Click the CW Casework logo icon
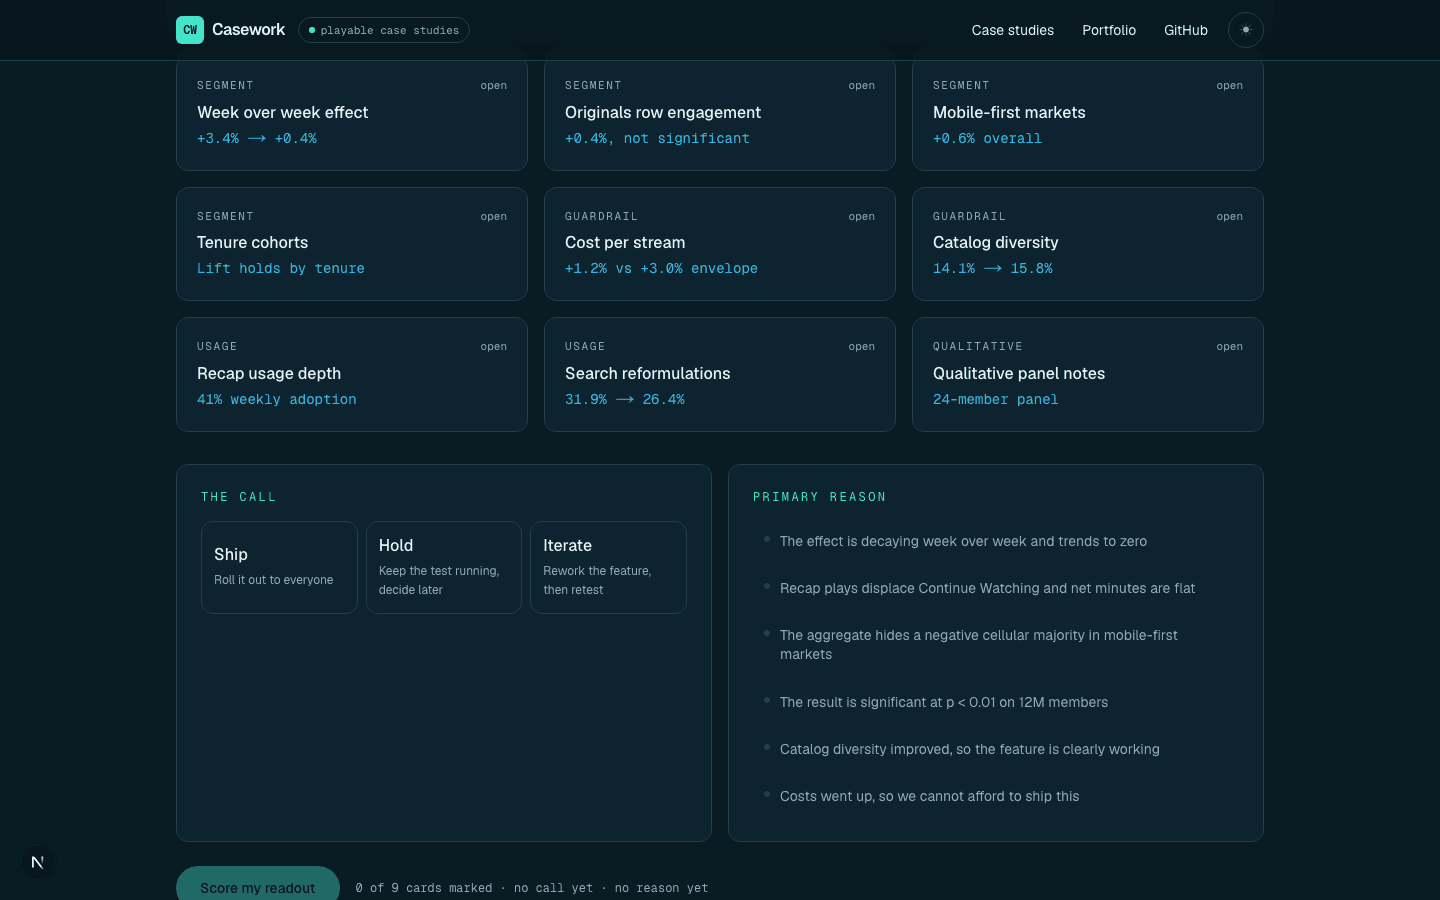This screenshot has width=1440, height=900. pos(190,30)
